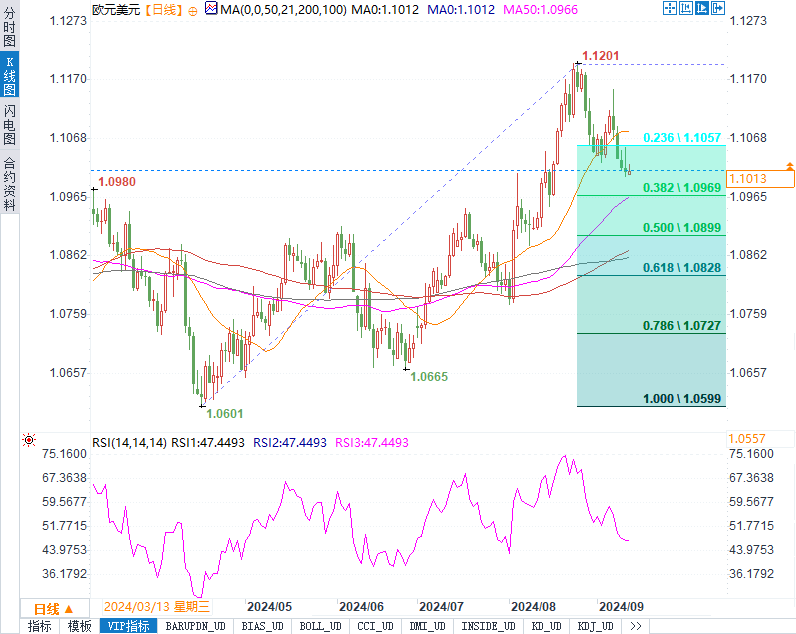Image resolution: width=796 pixels, height=634 pixels.
Task: Click the 2024/03/13 星期三 date label
Action: pos(157,607)
